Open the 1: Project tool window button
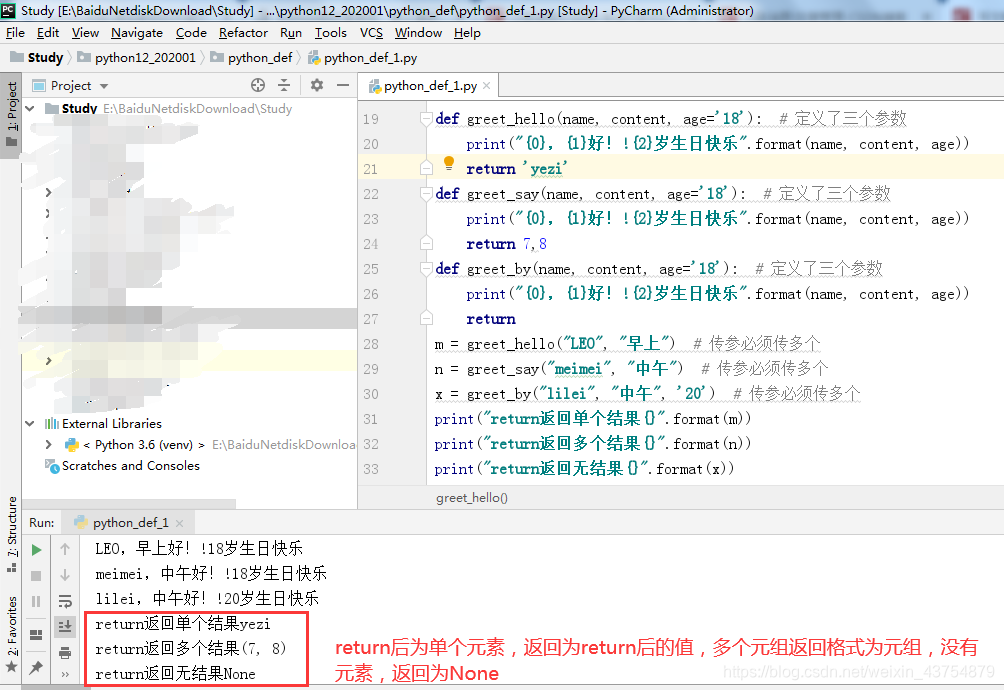 pos(12,114)
